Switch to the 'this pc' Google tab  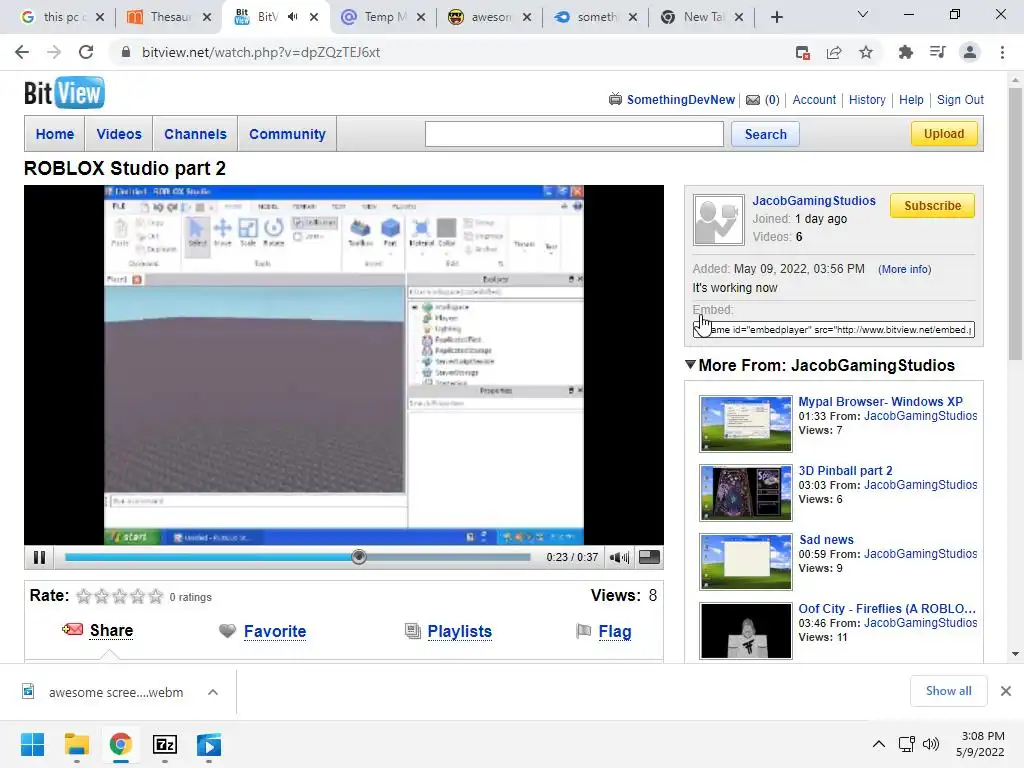point(63,17)
